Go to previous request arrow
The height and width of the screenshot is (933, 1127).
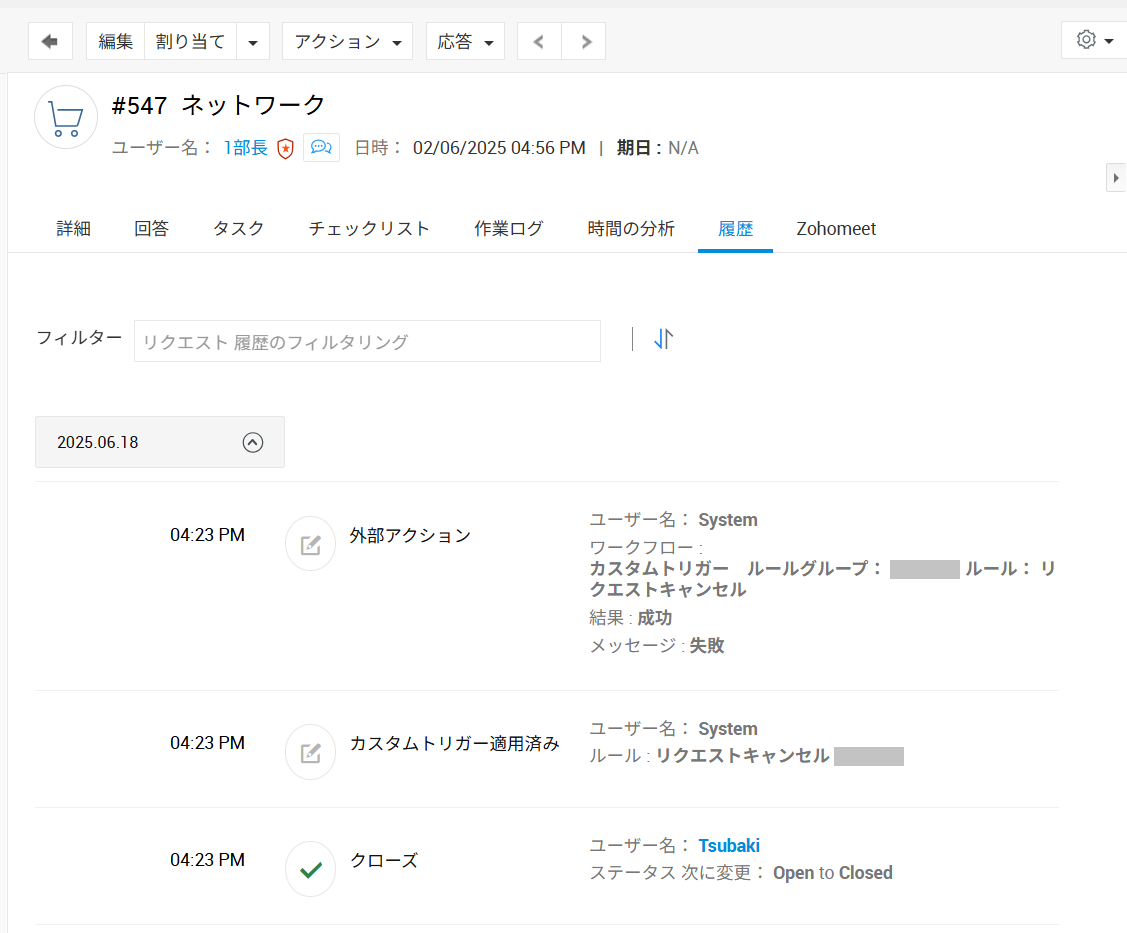tap(539, 41)
